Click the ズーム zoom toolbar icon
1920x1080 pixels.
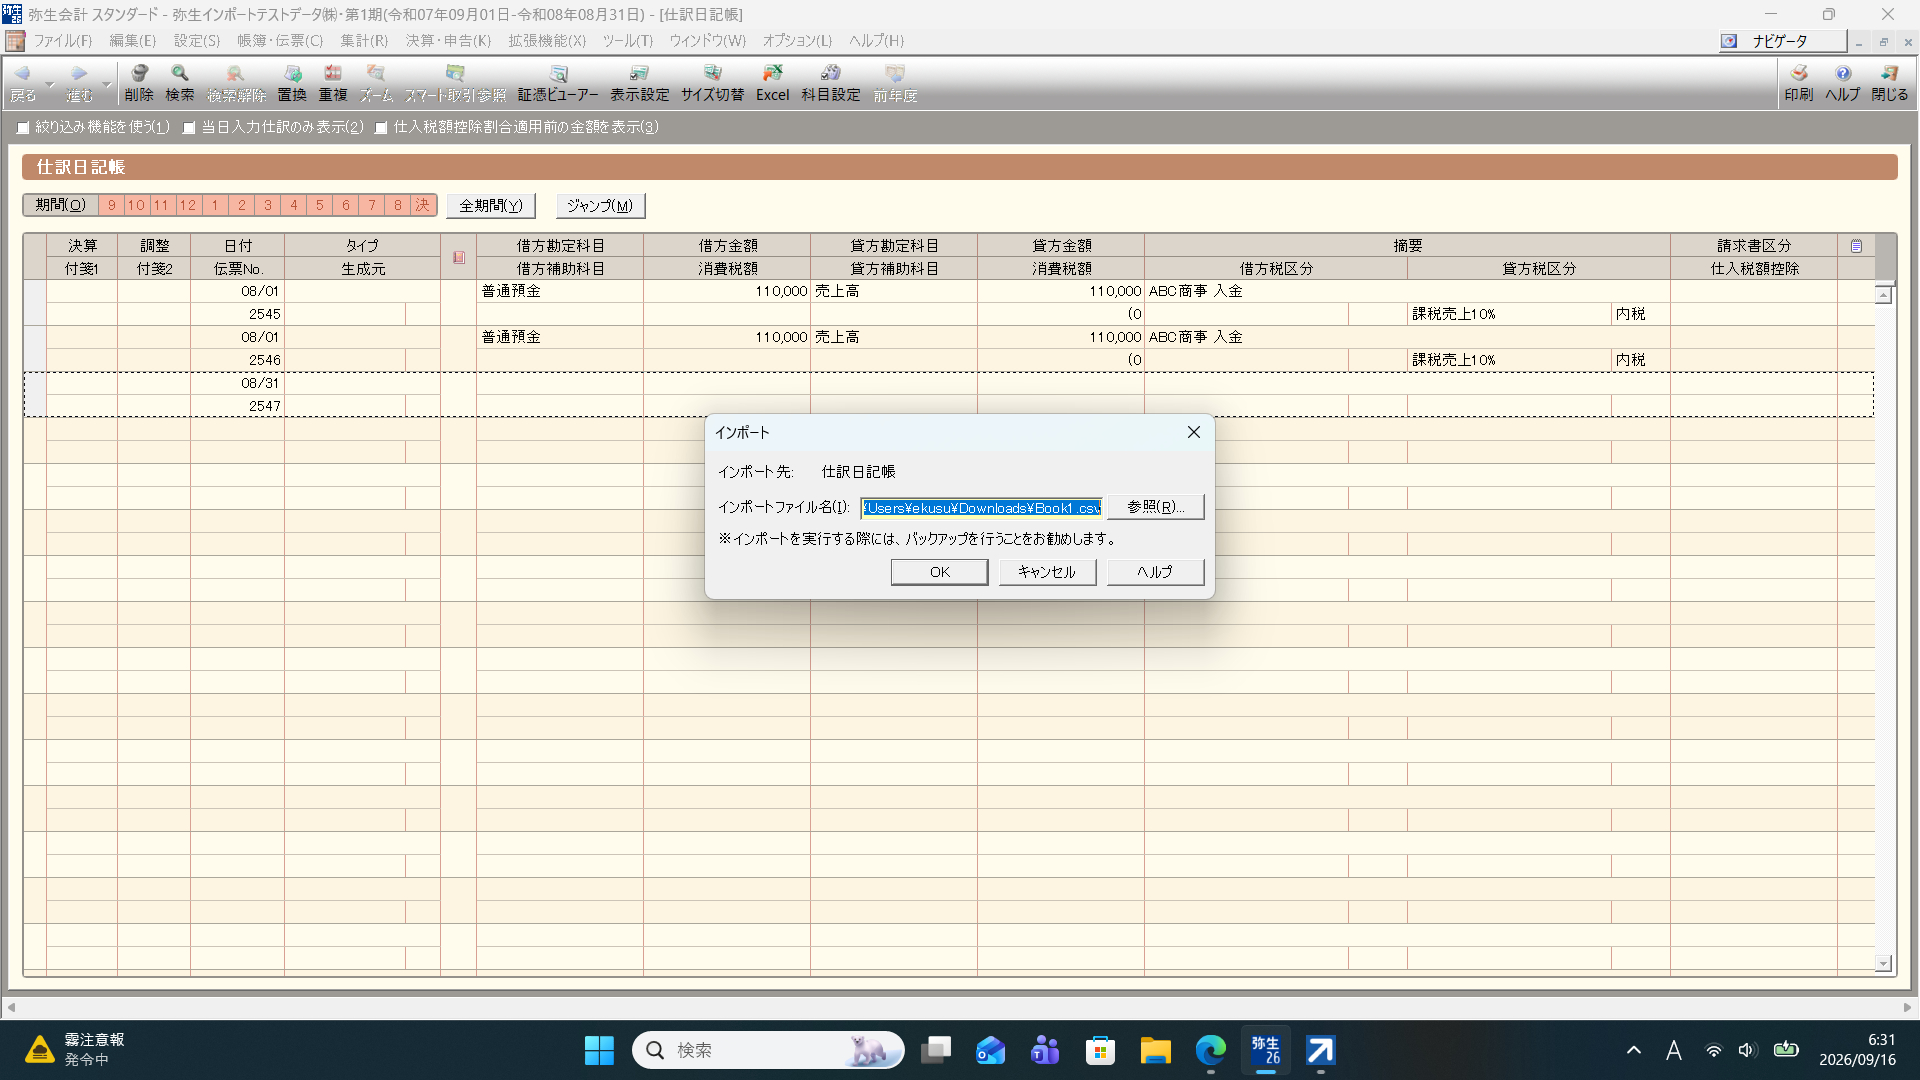(x=376, y=83)
